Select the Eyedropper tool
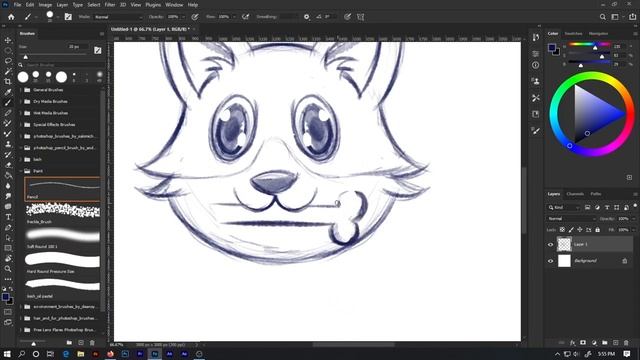This screenshot has height=360, width=640. coord(8,92)
